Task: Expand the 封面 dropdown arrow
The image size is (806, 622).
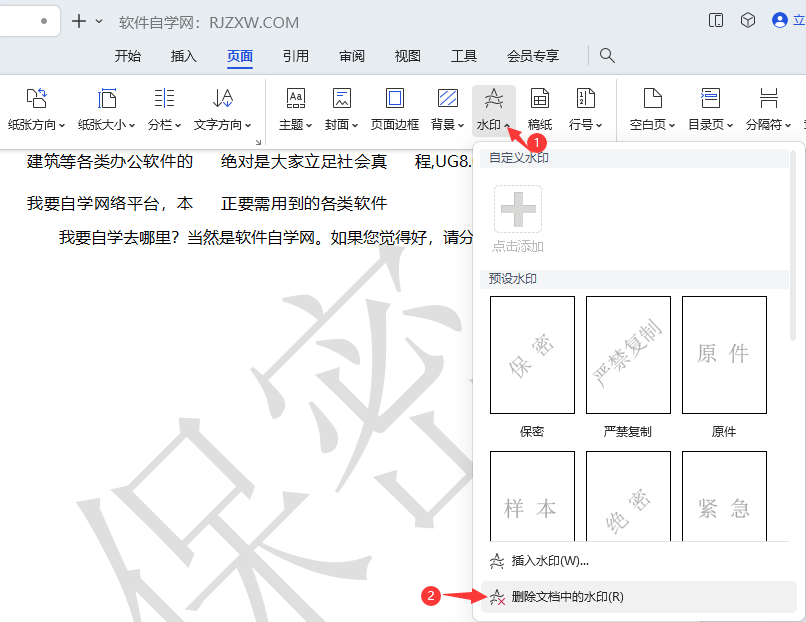Action: (355, 125)
